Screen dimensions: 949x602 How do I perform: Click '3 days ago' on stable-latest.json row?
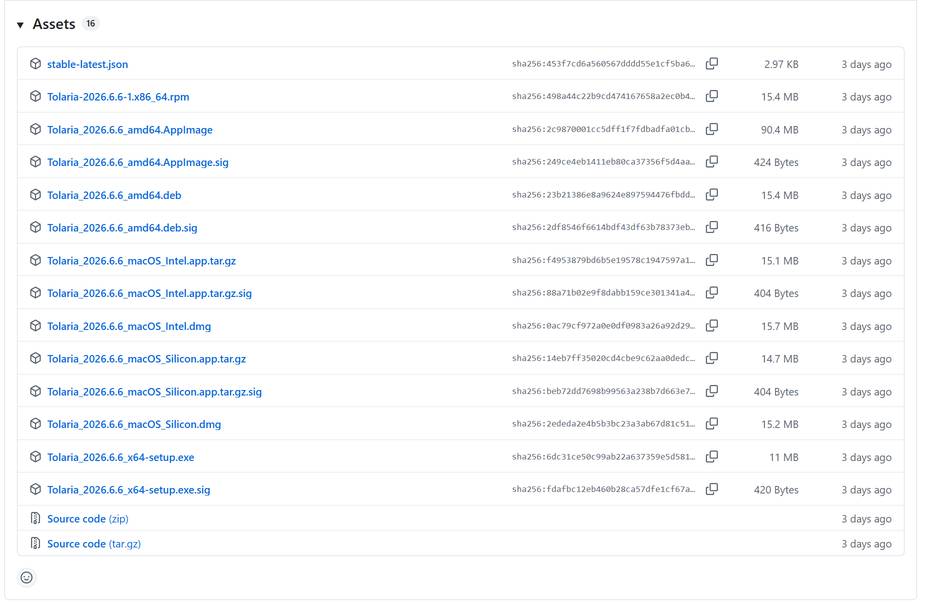tap(866, 64)
